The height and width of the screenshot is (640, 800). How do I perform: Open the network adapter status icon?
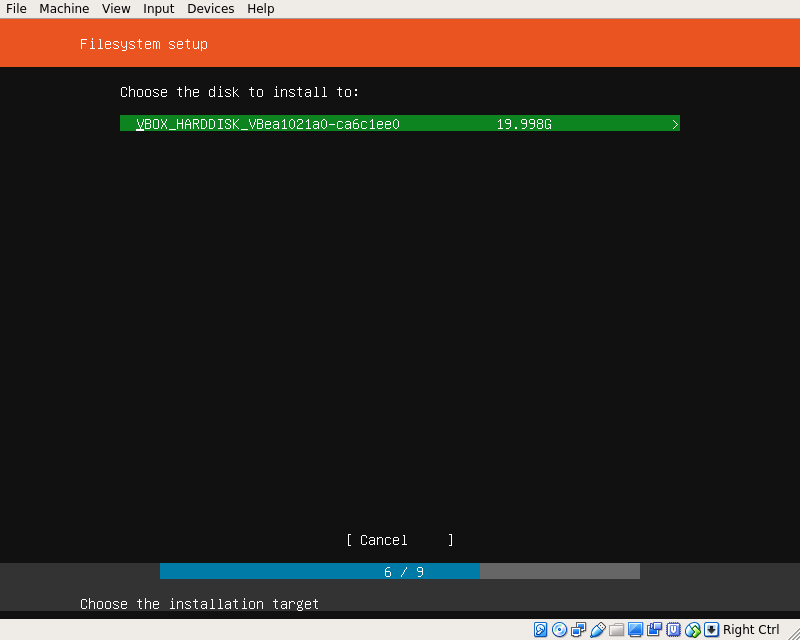[x=579, y=630]
